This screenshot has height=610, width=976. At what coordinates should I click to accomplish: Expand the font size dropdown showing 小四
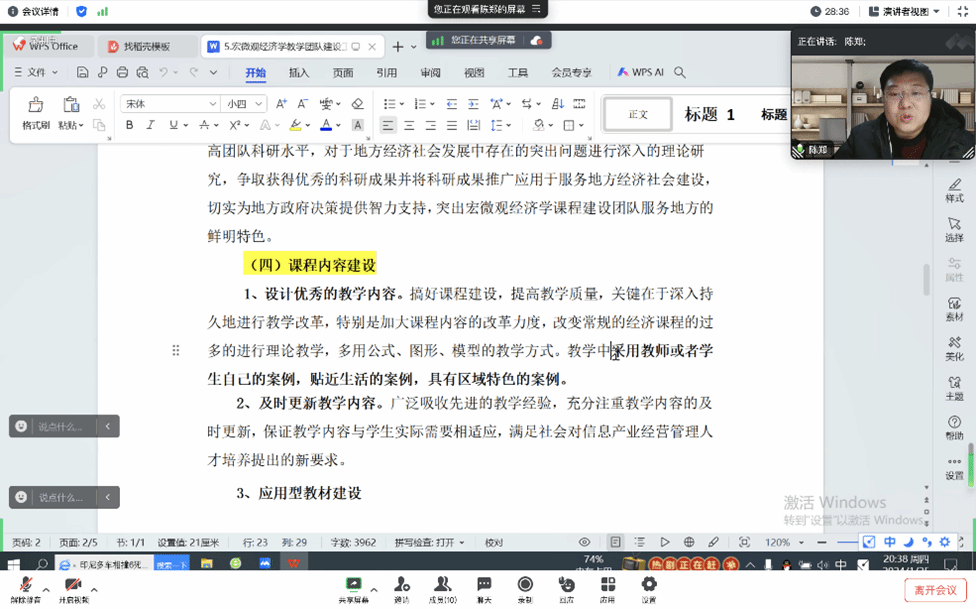coord(244,104)
